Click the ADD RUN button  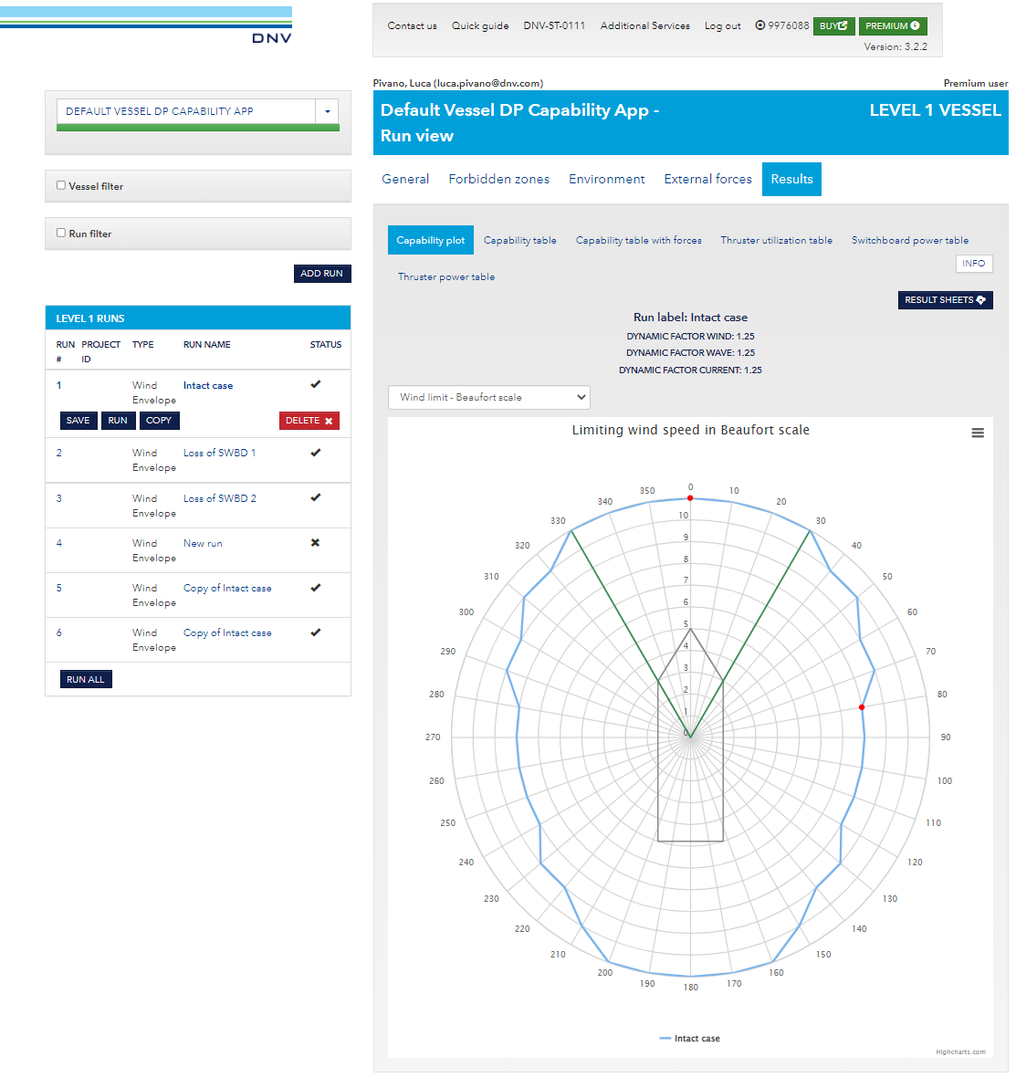(322, 272)
